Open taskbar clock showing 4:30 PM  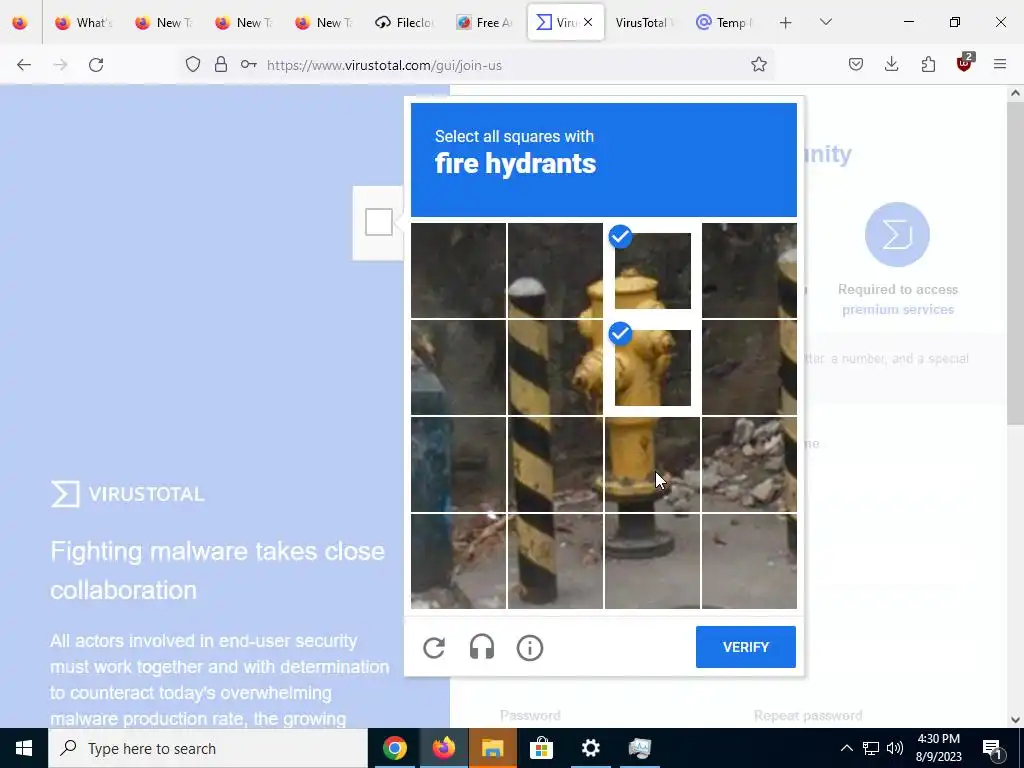click(x=939, y=748)
